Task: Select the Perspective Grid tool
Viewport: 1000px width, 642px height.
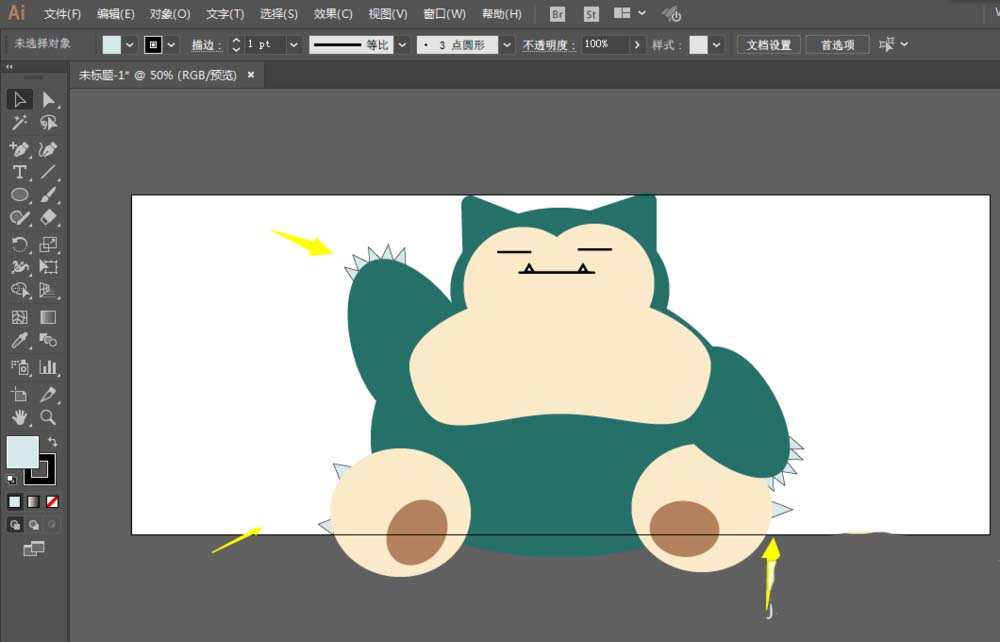Action: click(48, 290)
